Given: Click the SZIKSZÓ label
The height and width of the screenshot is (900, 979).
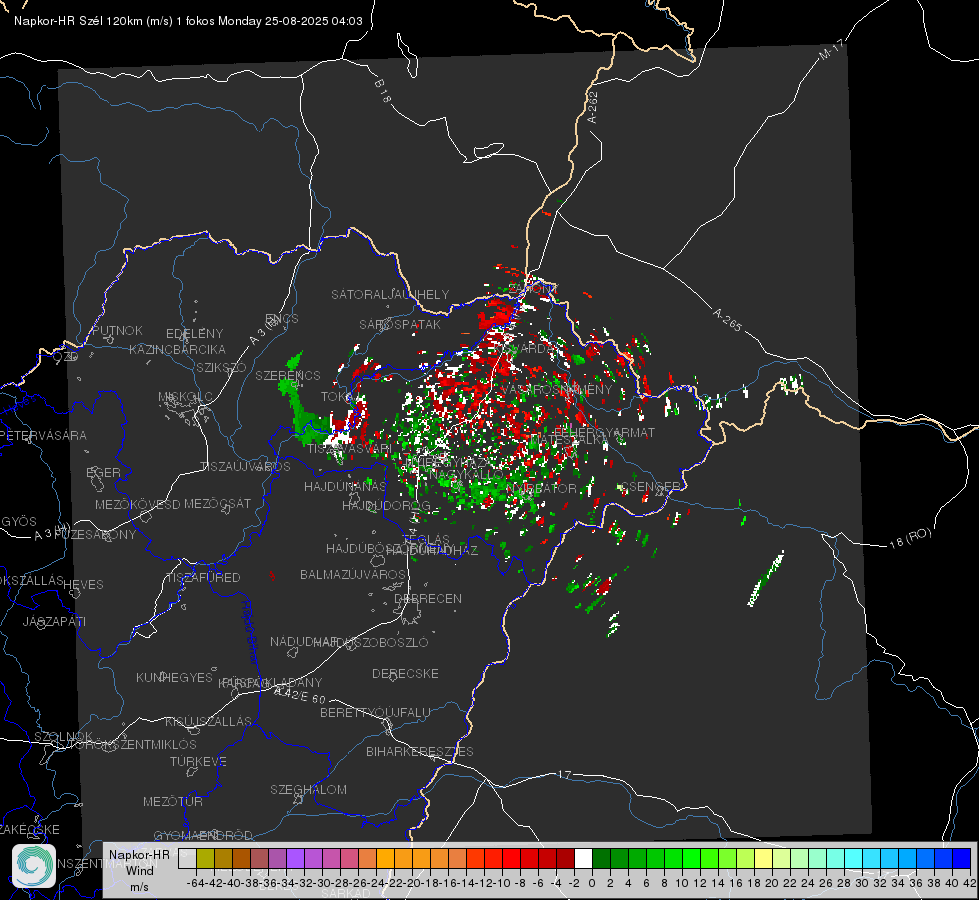Looking at the screenshot, I should point(222,367).
